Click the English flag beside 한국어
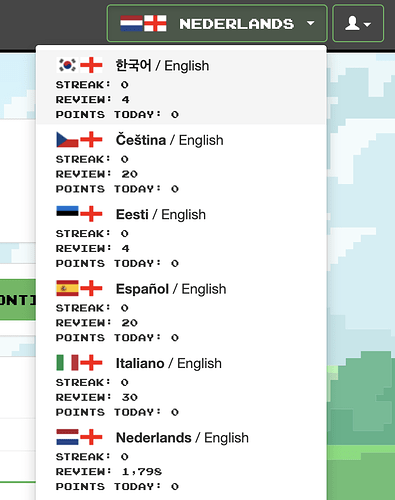This screenshot has height=500, width=395. 91,65
